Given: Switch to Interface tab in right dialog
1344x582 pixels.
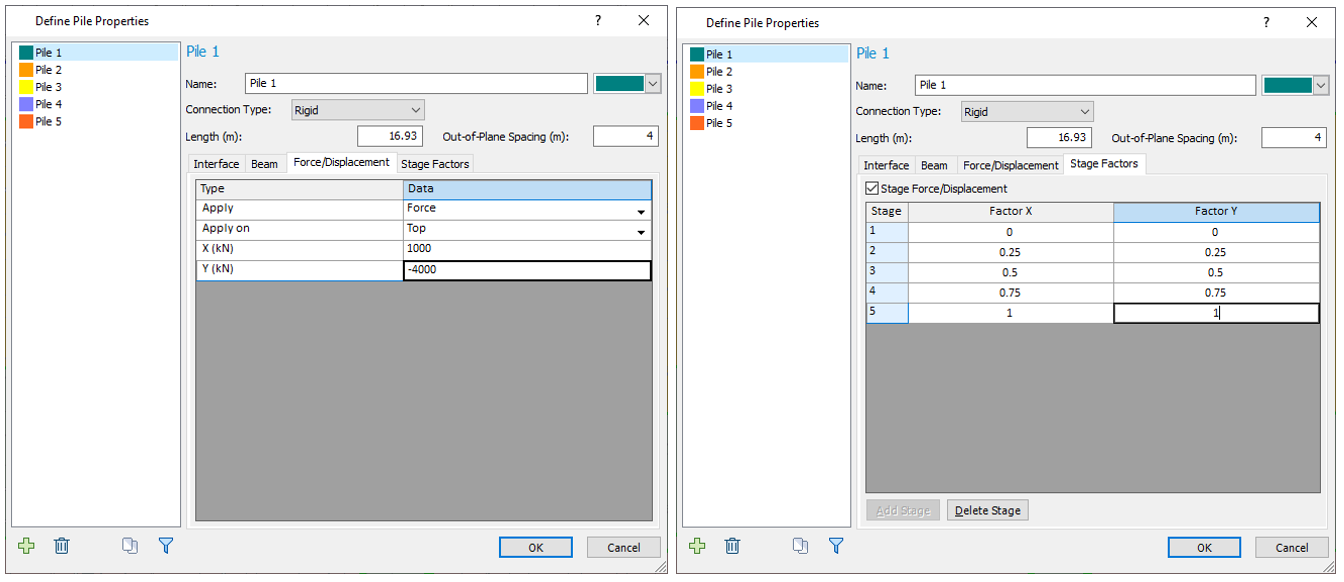Looking at the screenshot, I should 886,166.
